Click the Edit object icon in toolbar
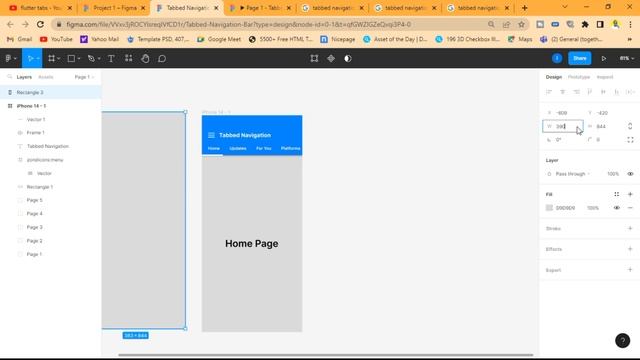This screenshot has height=360, width=640. (314, 58)
